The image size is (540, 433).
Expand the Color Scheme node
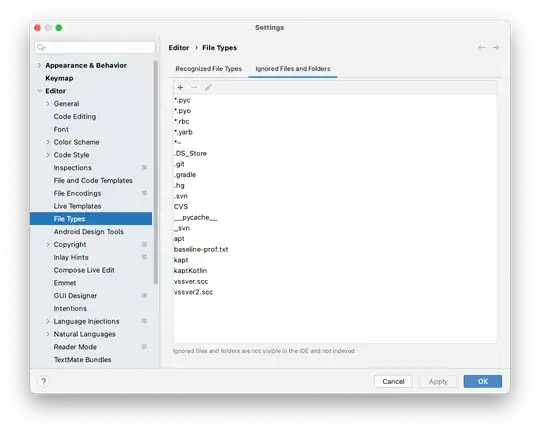48,142
